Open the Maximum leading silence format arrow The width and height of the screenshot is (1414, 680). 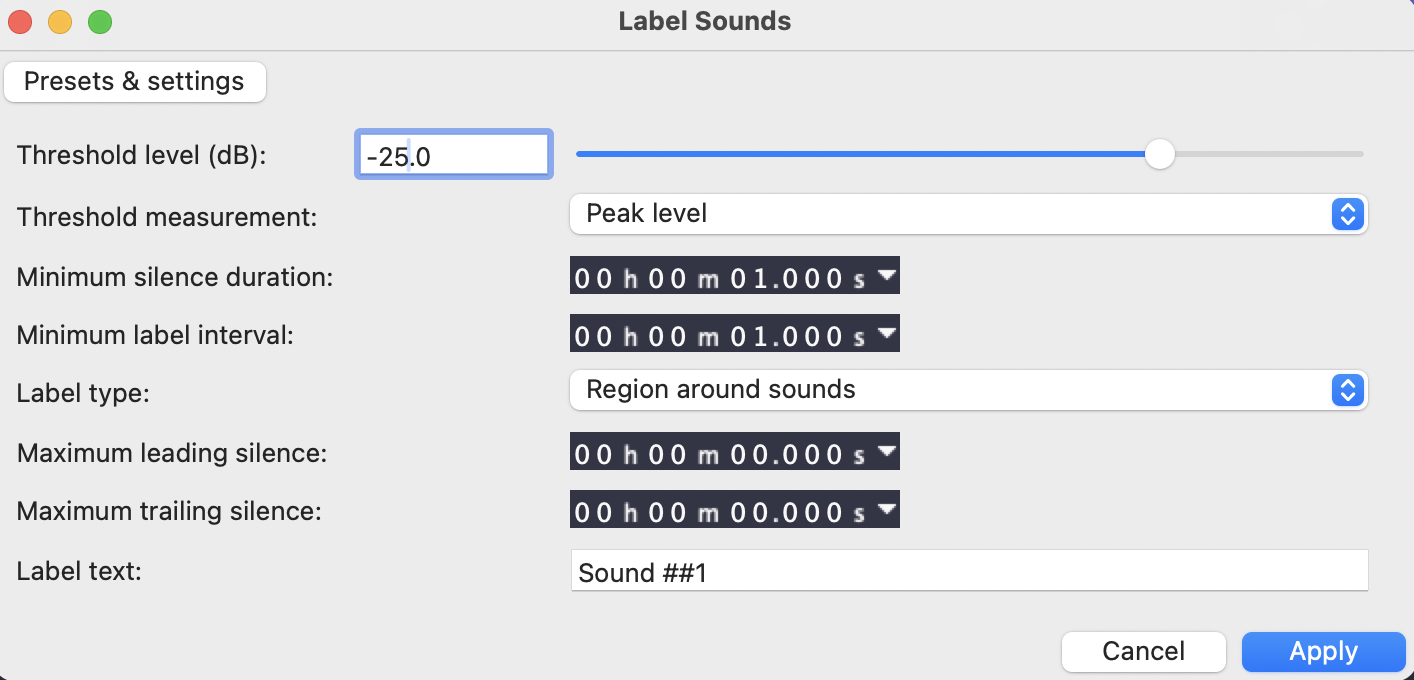point(886,452)
